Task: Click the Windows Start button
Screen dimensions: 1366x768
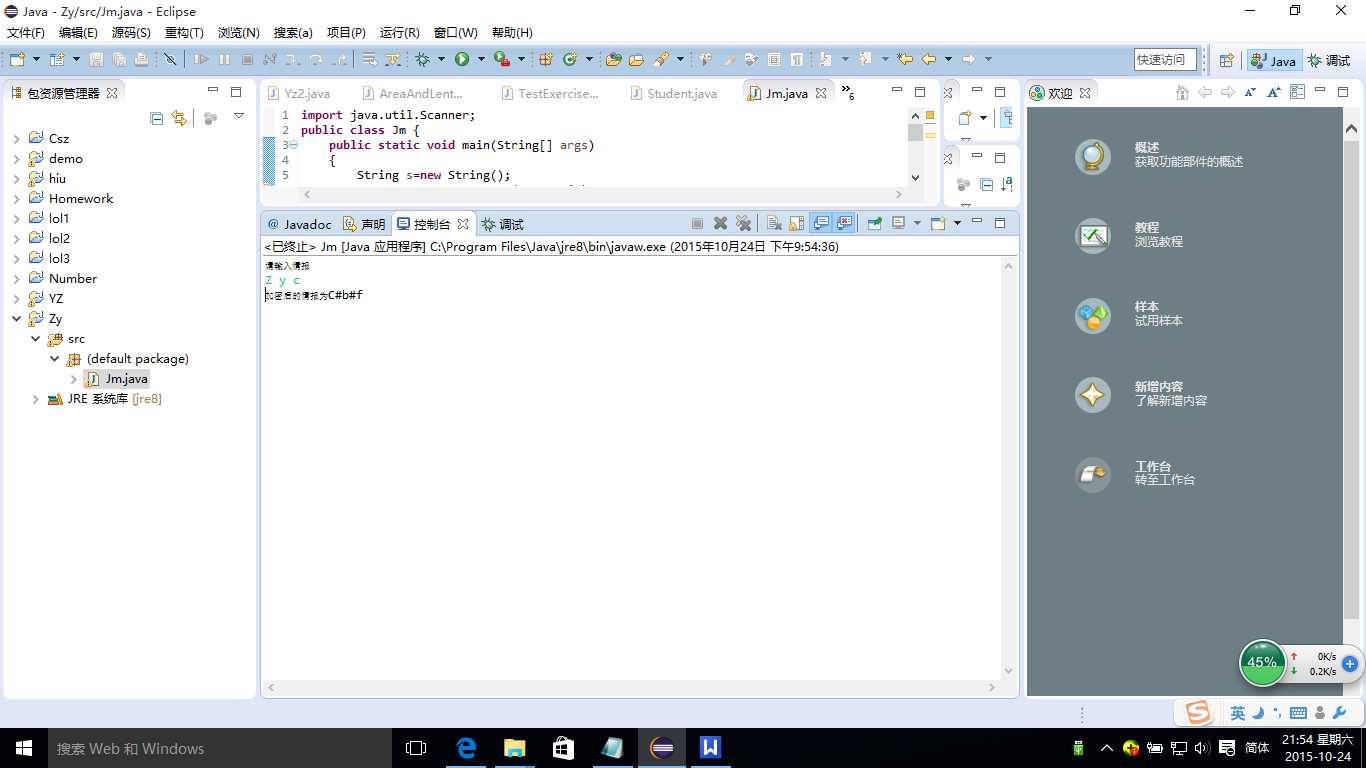Action: tap(23, 748)
